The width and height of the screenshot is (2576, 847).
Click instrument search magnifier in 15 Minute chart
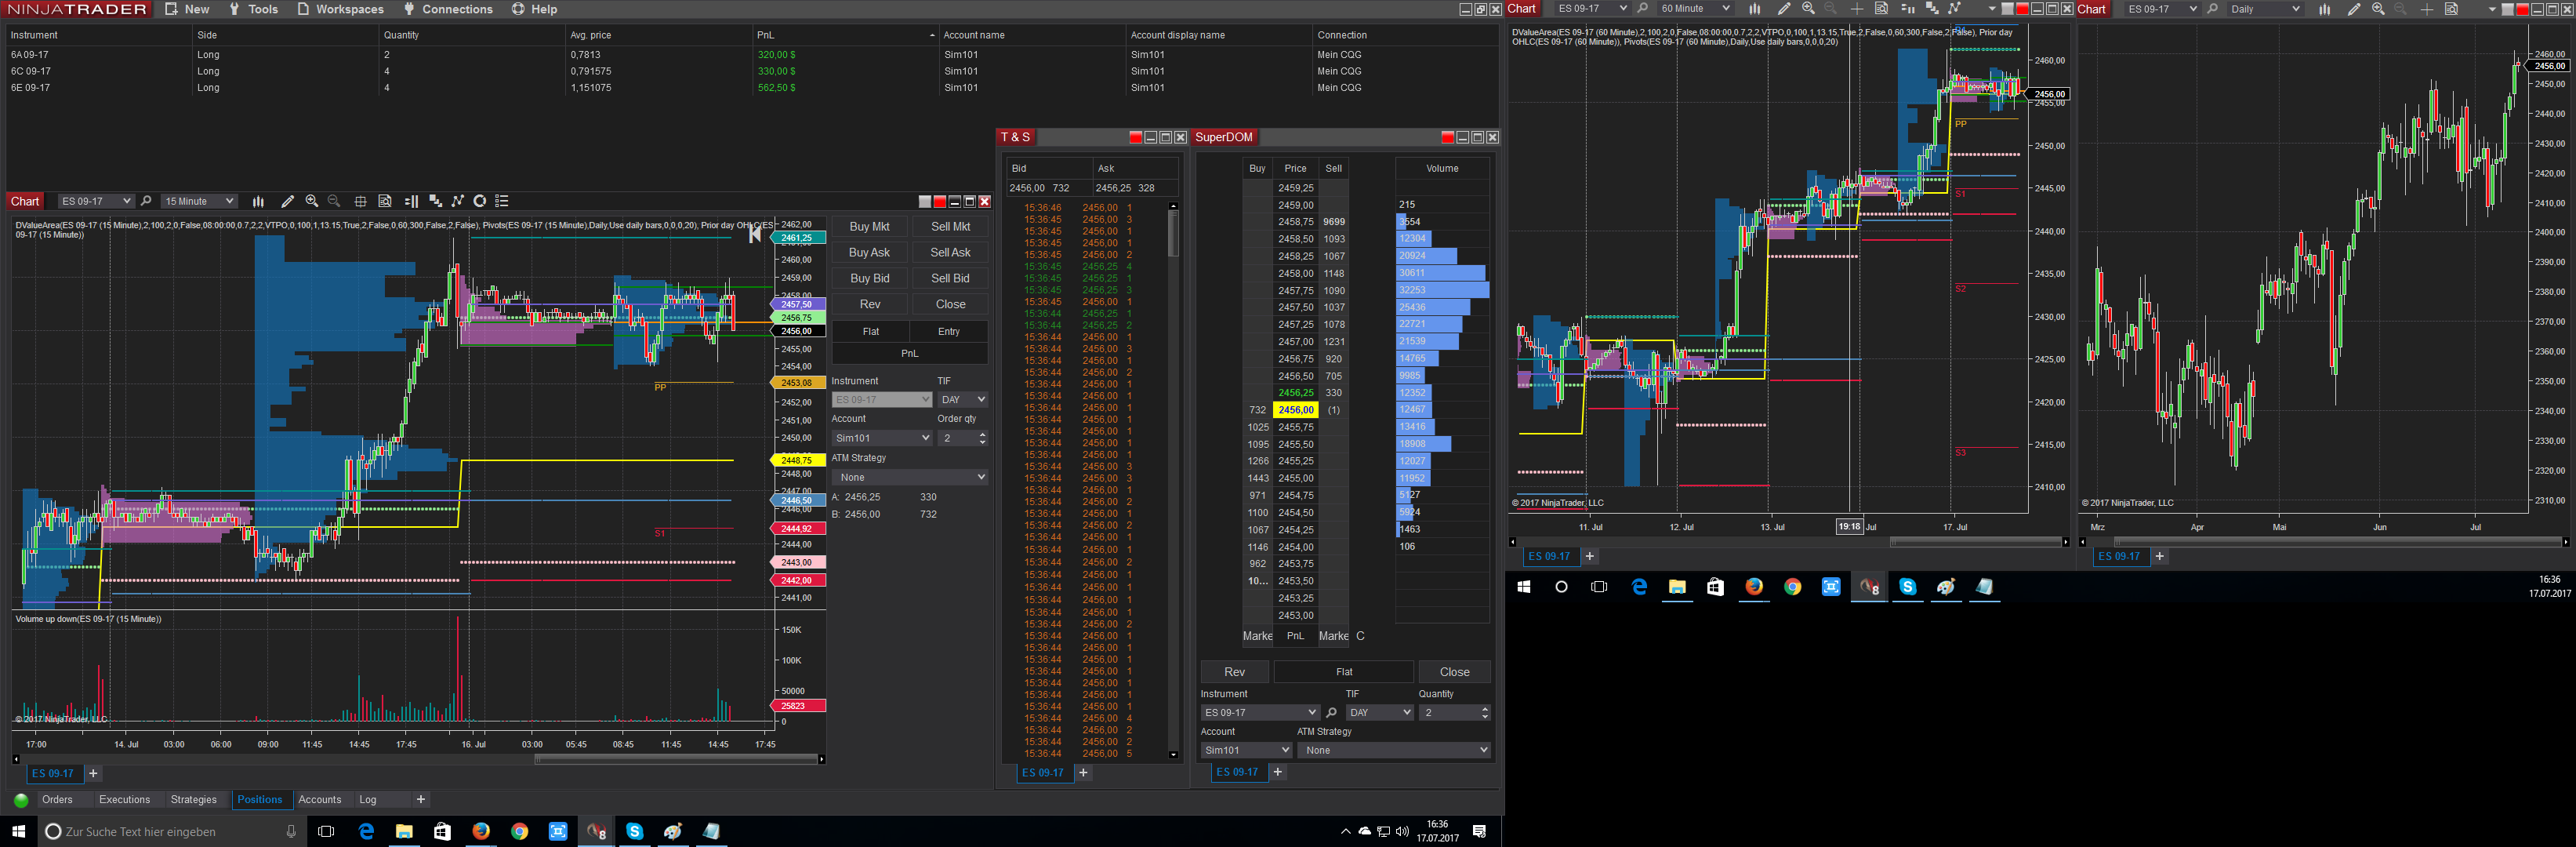tap(146, 201)
